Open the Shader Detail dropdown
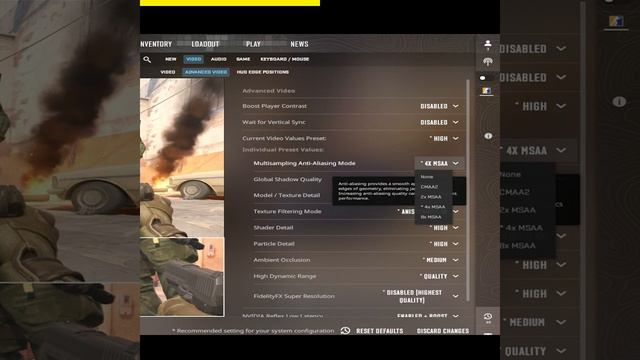This screenshot has width=640, height=360. 444,228
